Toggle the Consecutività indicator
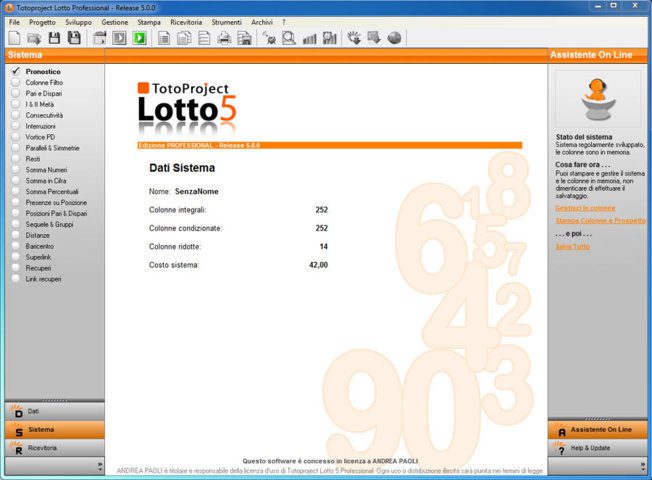This screenshot has width=652, height=480. 16,115
